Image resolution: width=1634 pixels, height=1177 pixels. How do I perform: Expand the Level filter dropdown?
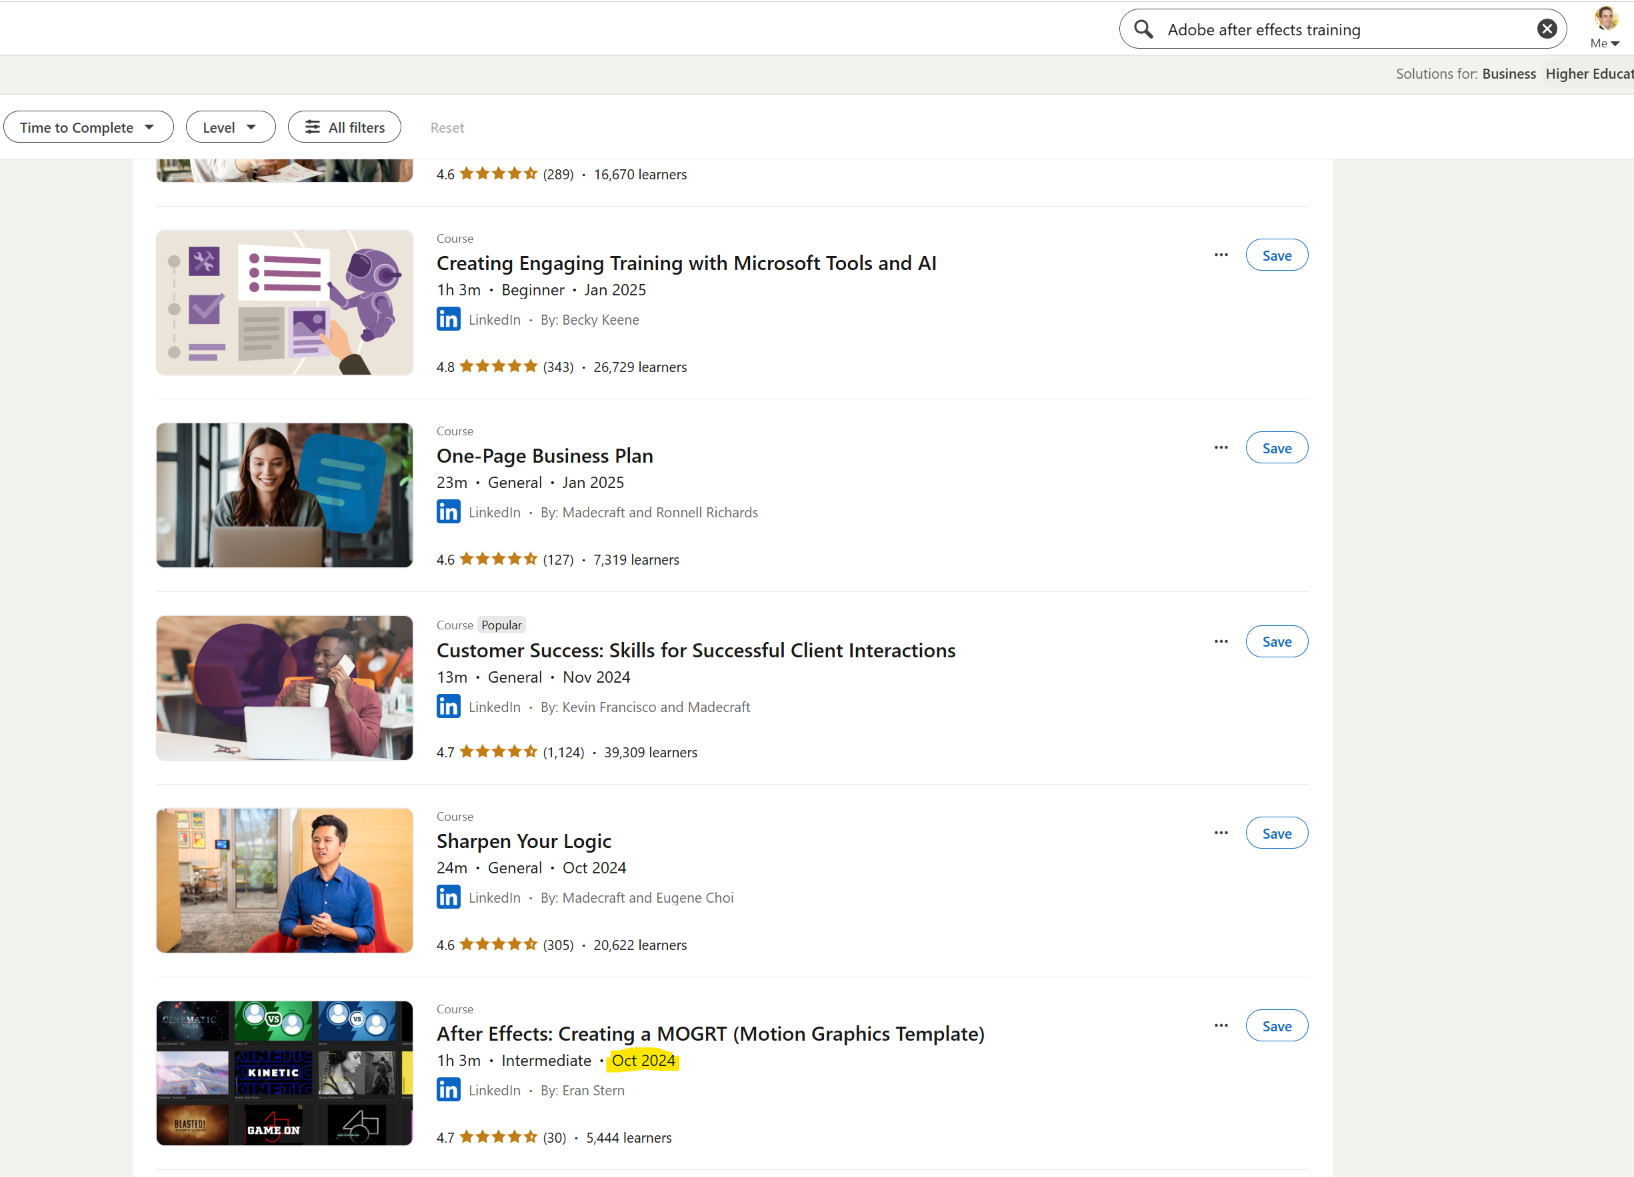point(230,127)
